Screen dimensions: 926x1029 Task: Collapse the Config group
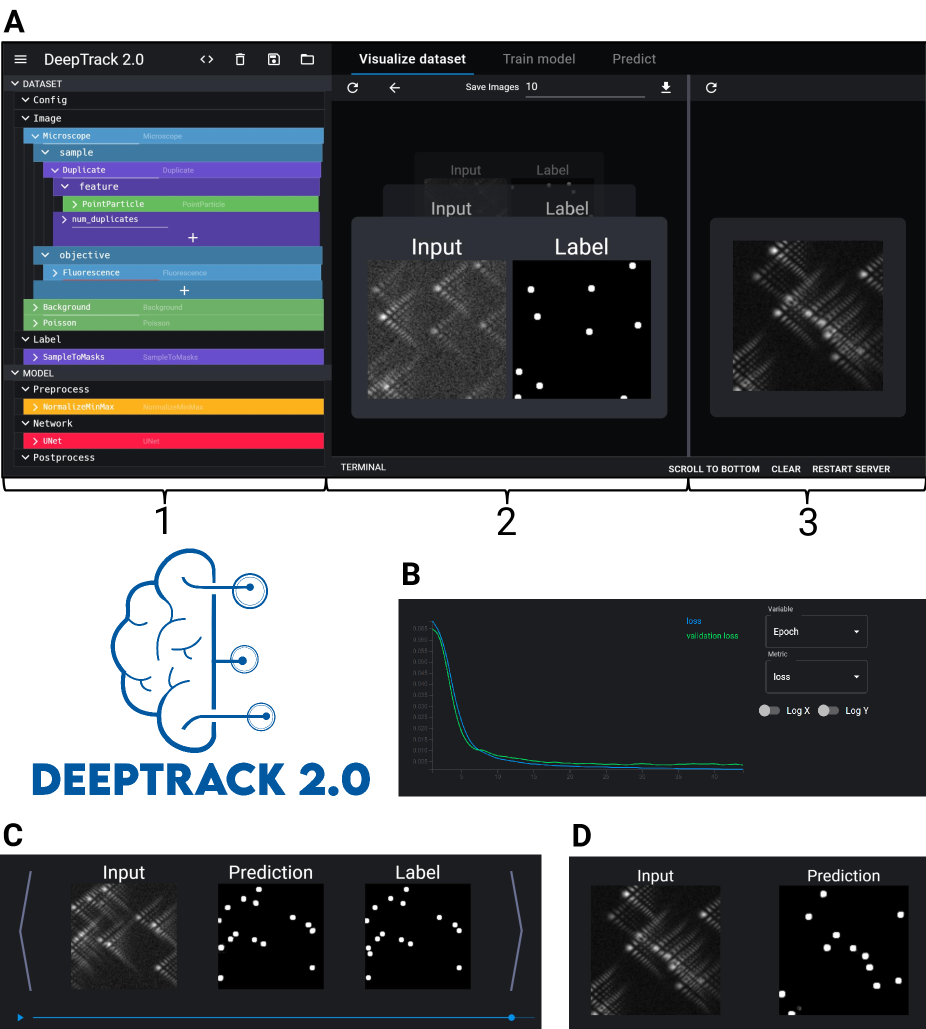[x=26, y=100]
